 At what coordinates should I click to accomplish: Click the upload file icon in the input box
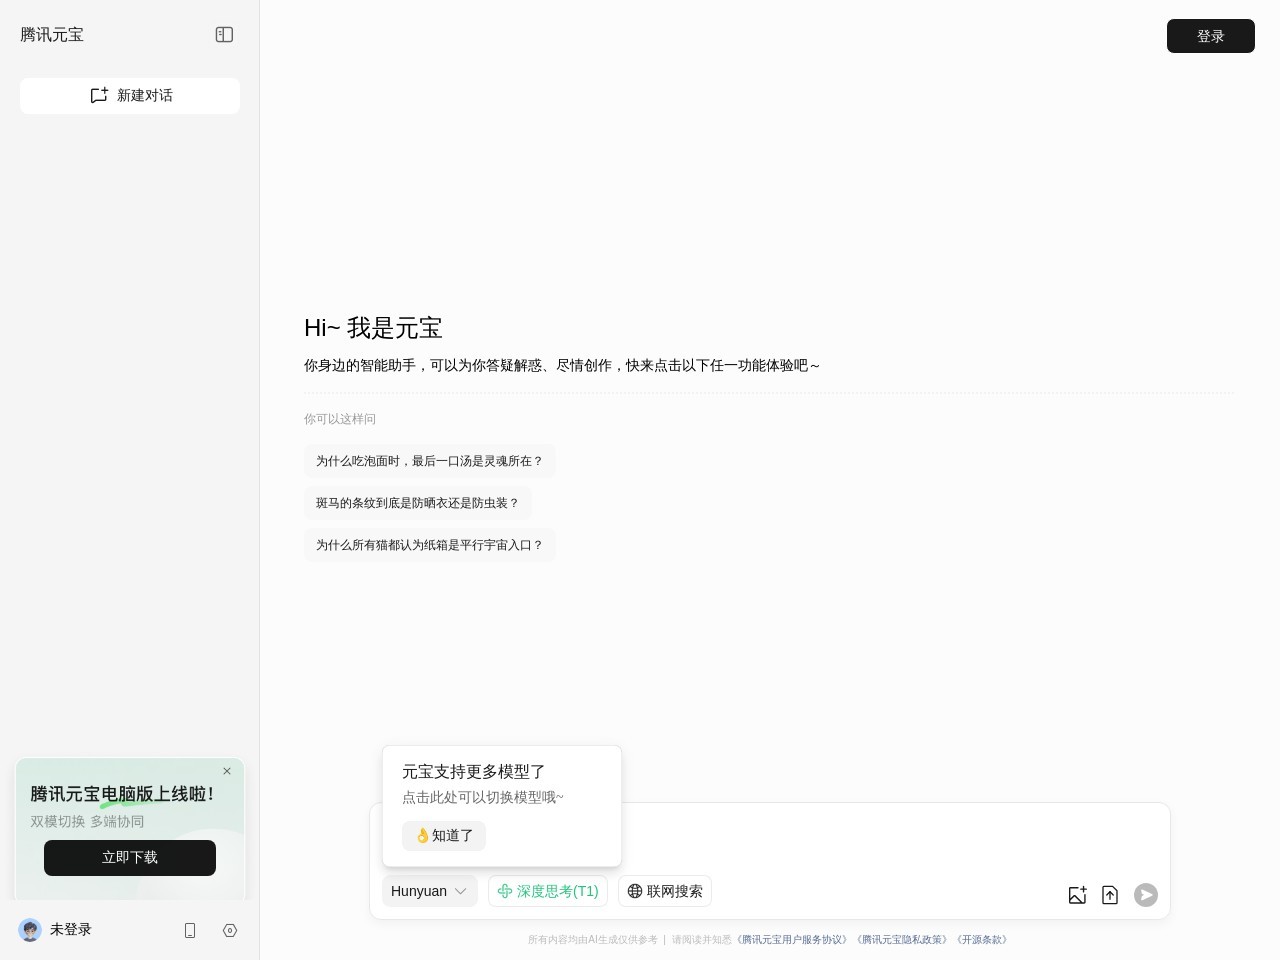(1110, 895)
